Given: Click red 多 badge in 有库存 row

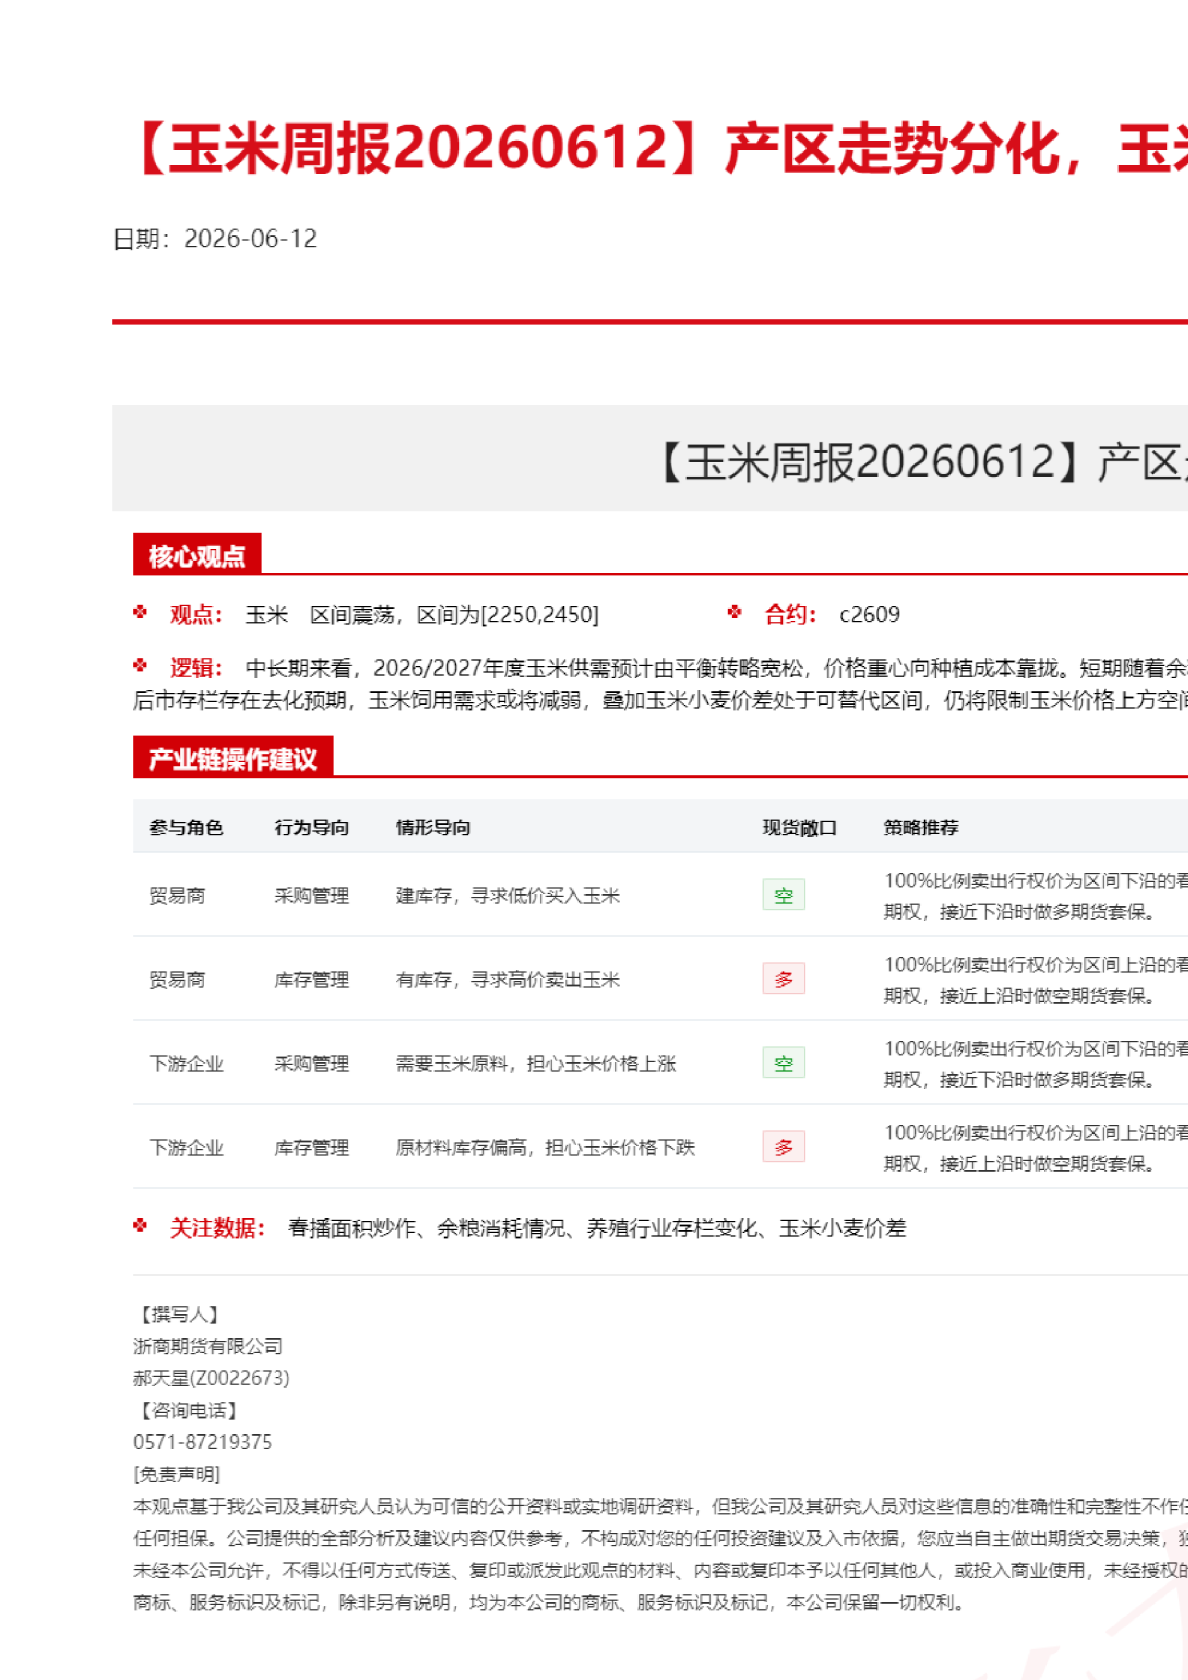Looking at the screenshot, I should [783, 979].
